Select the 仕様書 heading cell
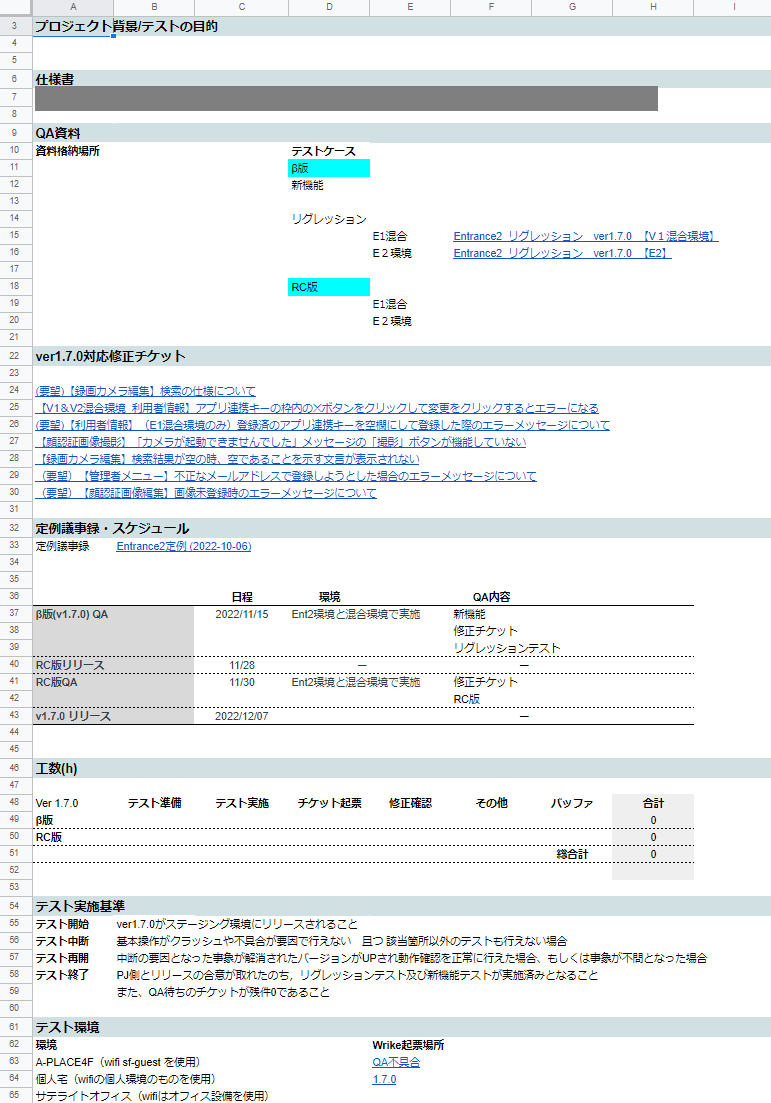Image resolution: width=771 pixels, height=1103 pixels. 55,79
